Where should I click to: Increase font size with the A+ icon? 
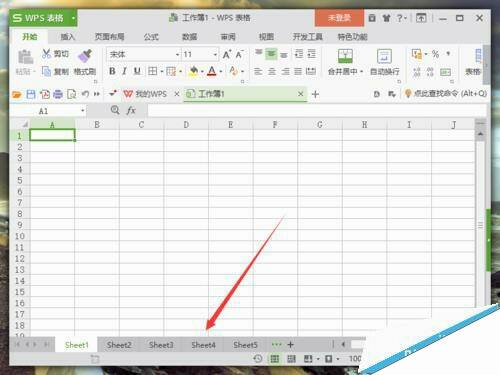tap(227, 54)
